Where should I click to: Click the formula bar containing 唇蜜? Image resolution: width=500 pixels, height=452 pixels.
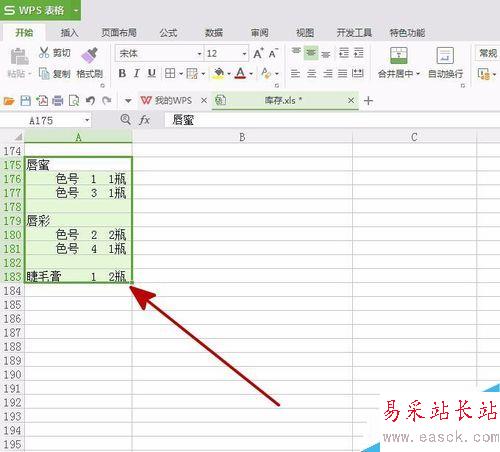(332, 120)
